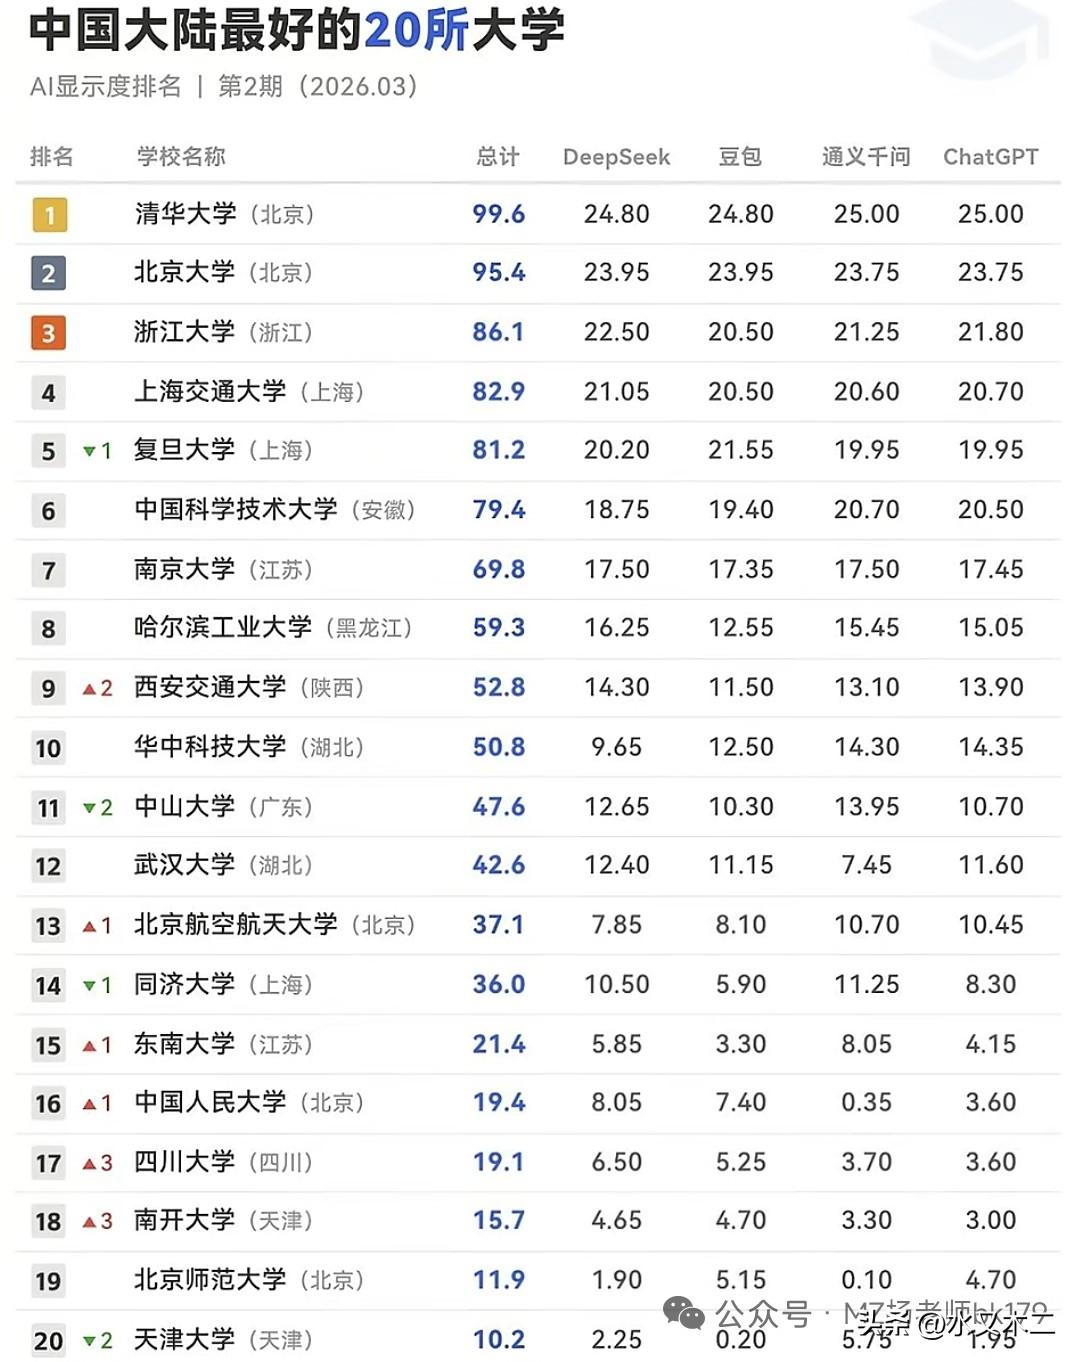
Task: Select 中山大学 (广东) row name
Action: [224, 806]
